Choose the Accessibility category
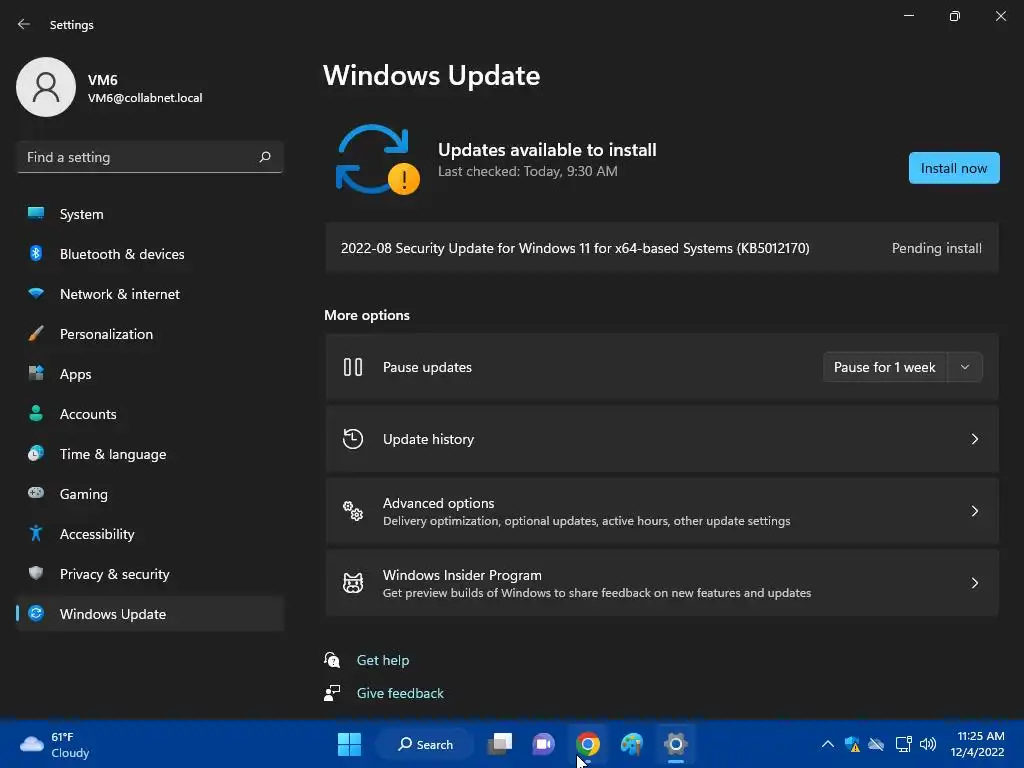1024x768 pixels. pyautogui.click(x=150, y=534)
